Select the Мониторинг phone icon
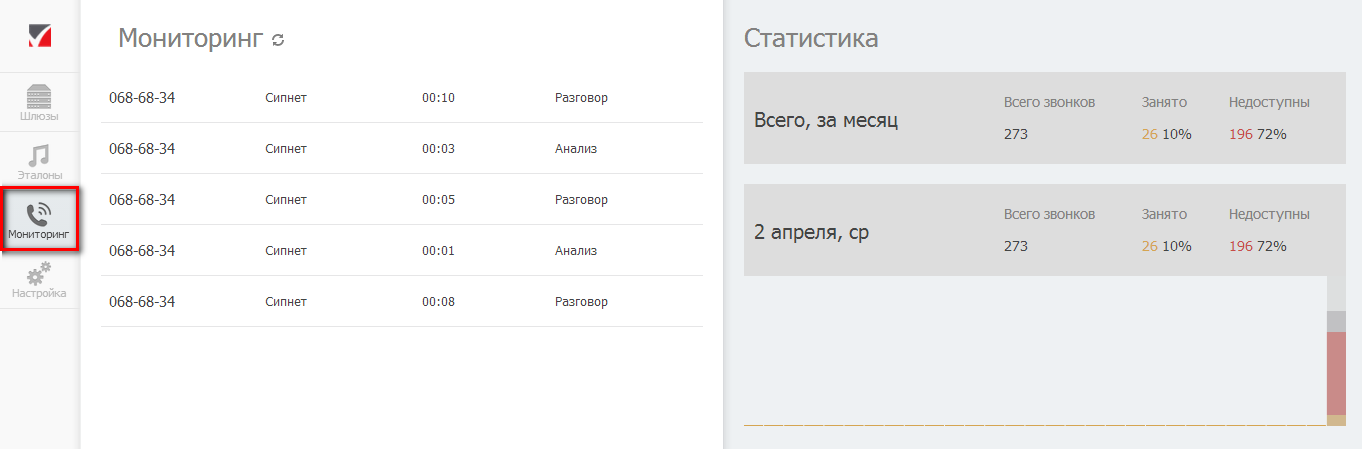This screenshot has width=1362, height=449. (x=39, y=221)
